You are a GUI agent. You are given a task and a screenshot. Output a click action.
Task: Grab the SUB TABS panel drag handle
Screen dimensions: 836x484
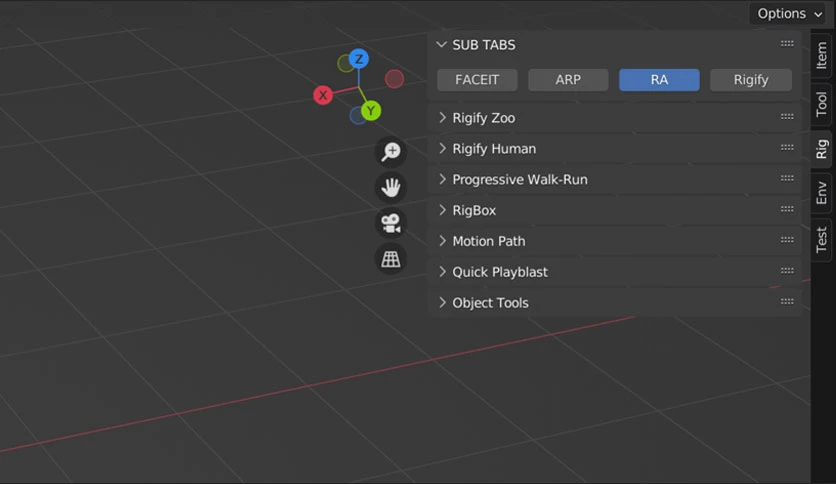coord(787,44)
